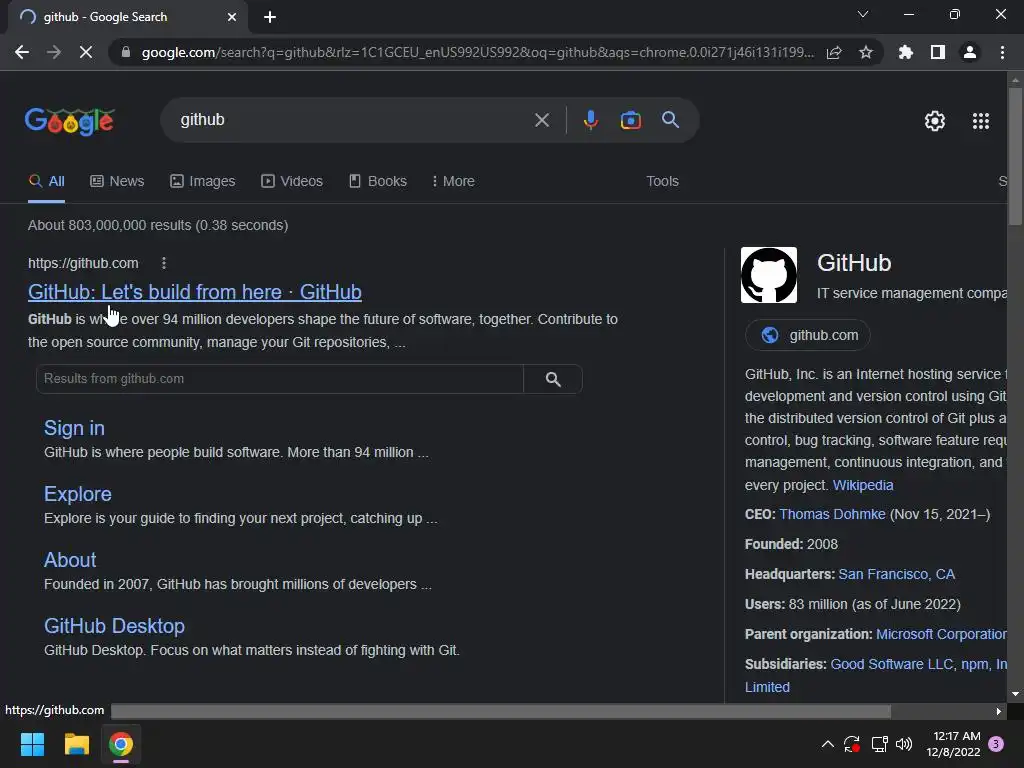
Task: Select the All results tab
Action: 46,182
